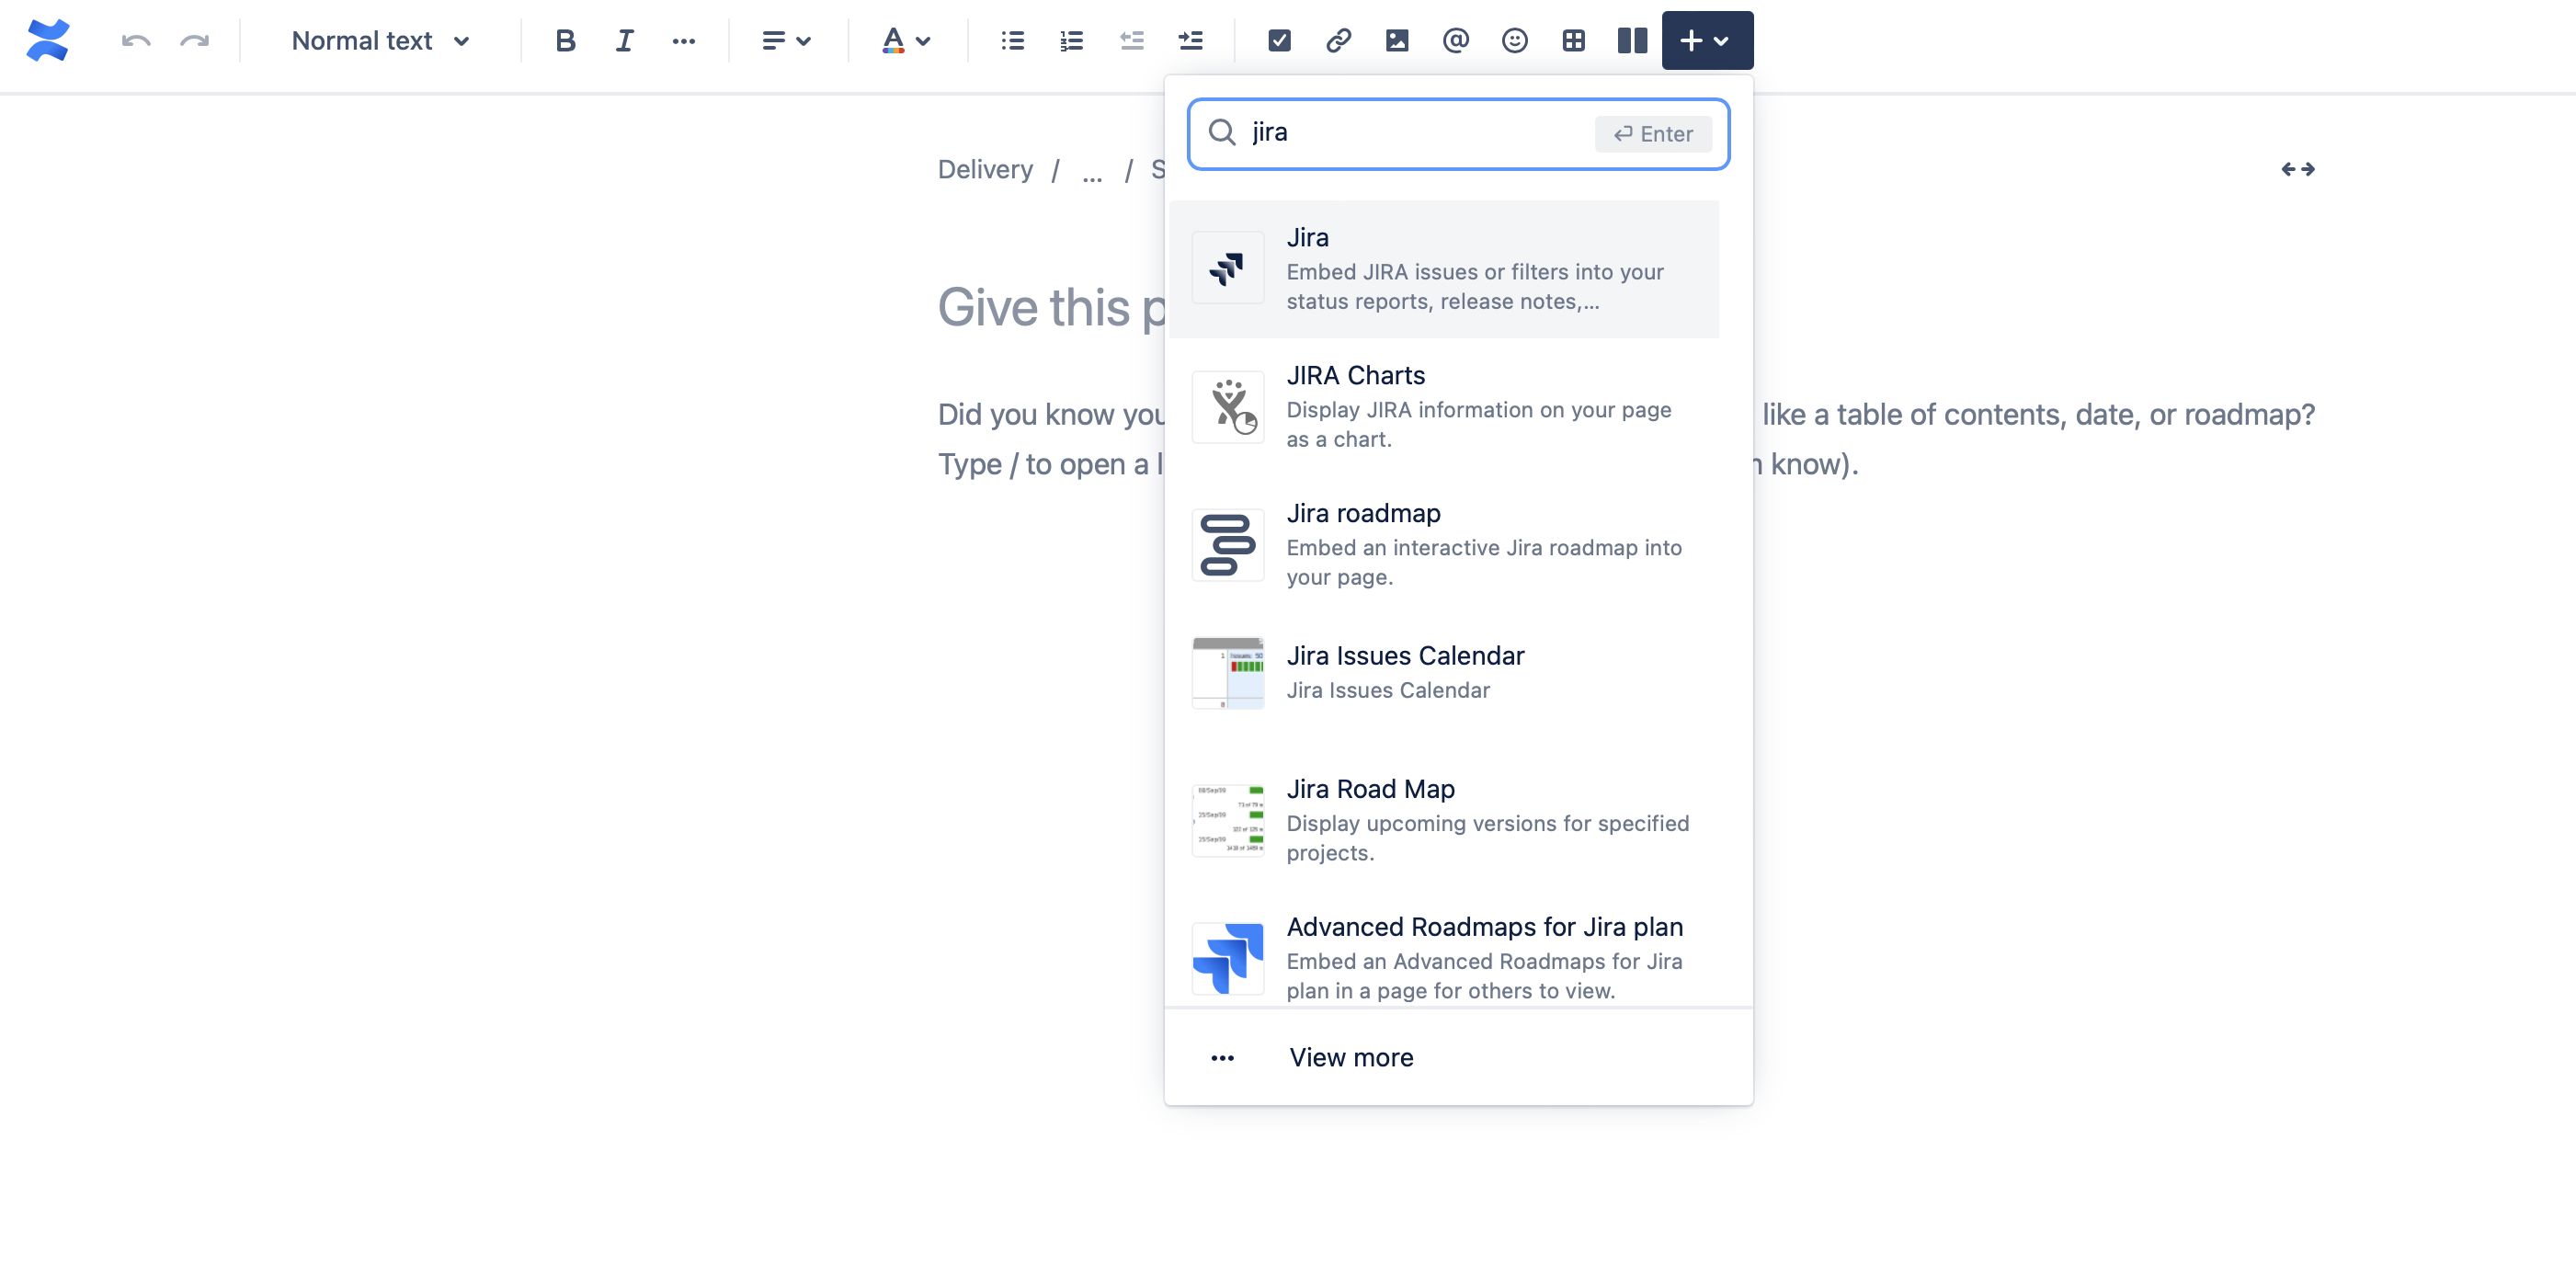Apply italic formatting
Viewport: 2576px width, 1265px height.
pyautogui.click(x=624, y=40)
